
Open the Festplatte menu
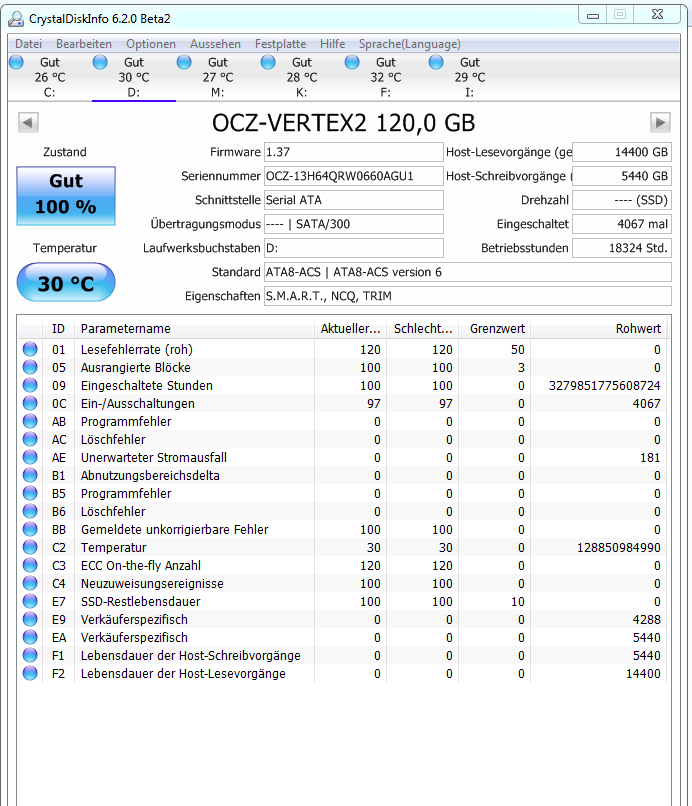tap(280, 44)
